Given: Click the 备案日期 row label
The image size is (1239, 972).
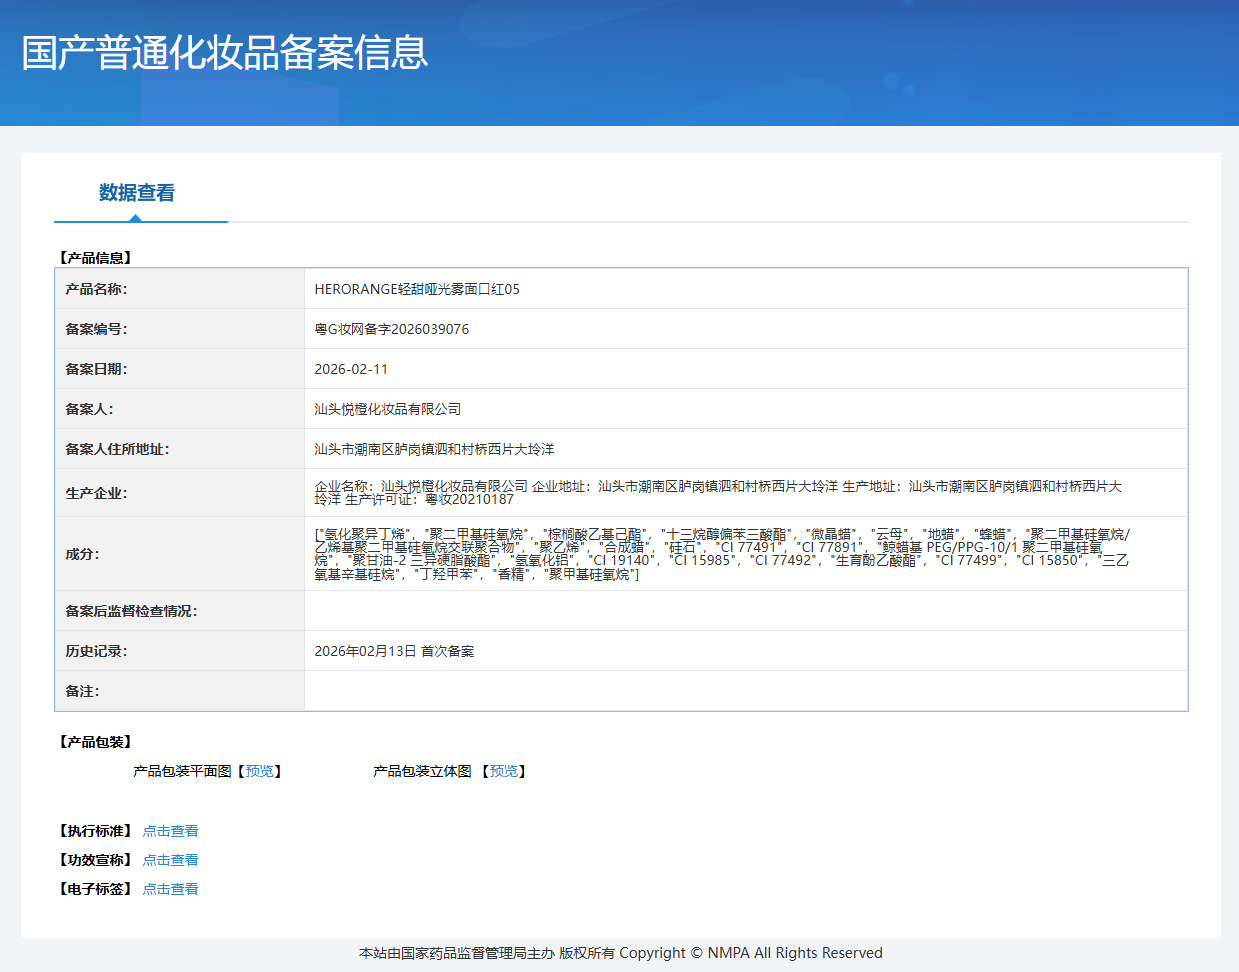Looking at the screenshot, I should point(96,369).
